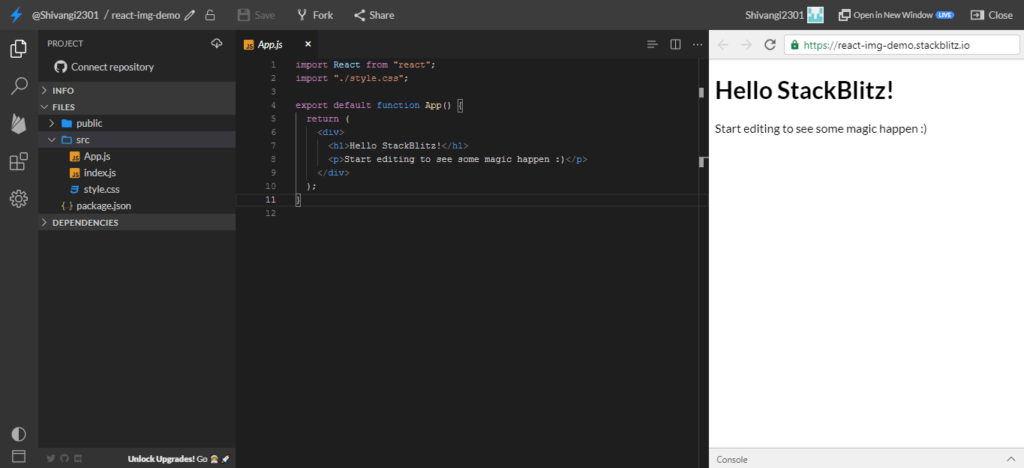Viewport: 1024px width, 468px height.
Task: Open the Firebase sidebar icon
Action: coord(19,123)
